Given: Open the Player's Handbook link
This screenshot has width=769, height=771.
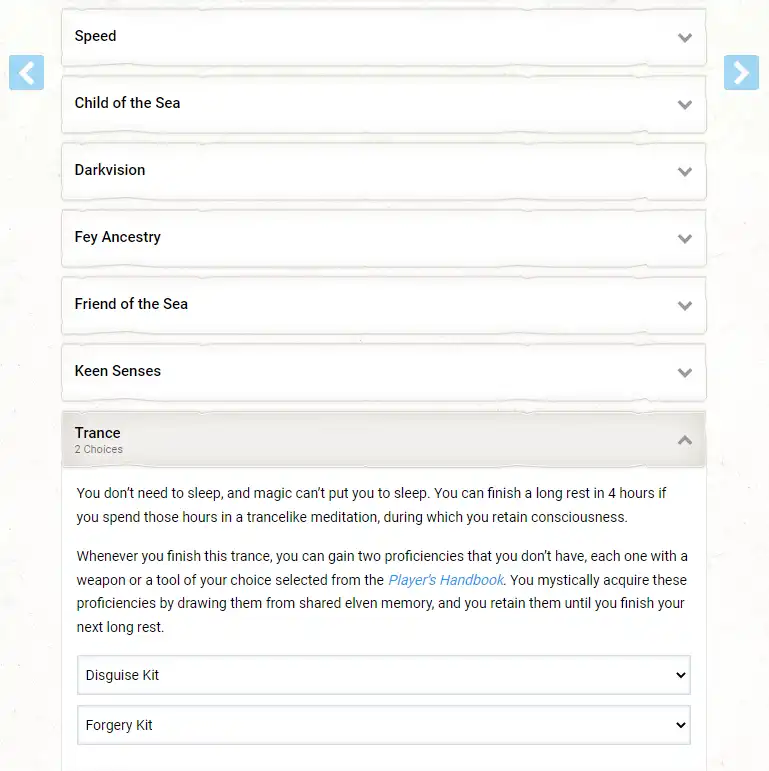Looking at the screenshot, I should click(446, 580).
